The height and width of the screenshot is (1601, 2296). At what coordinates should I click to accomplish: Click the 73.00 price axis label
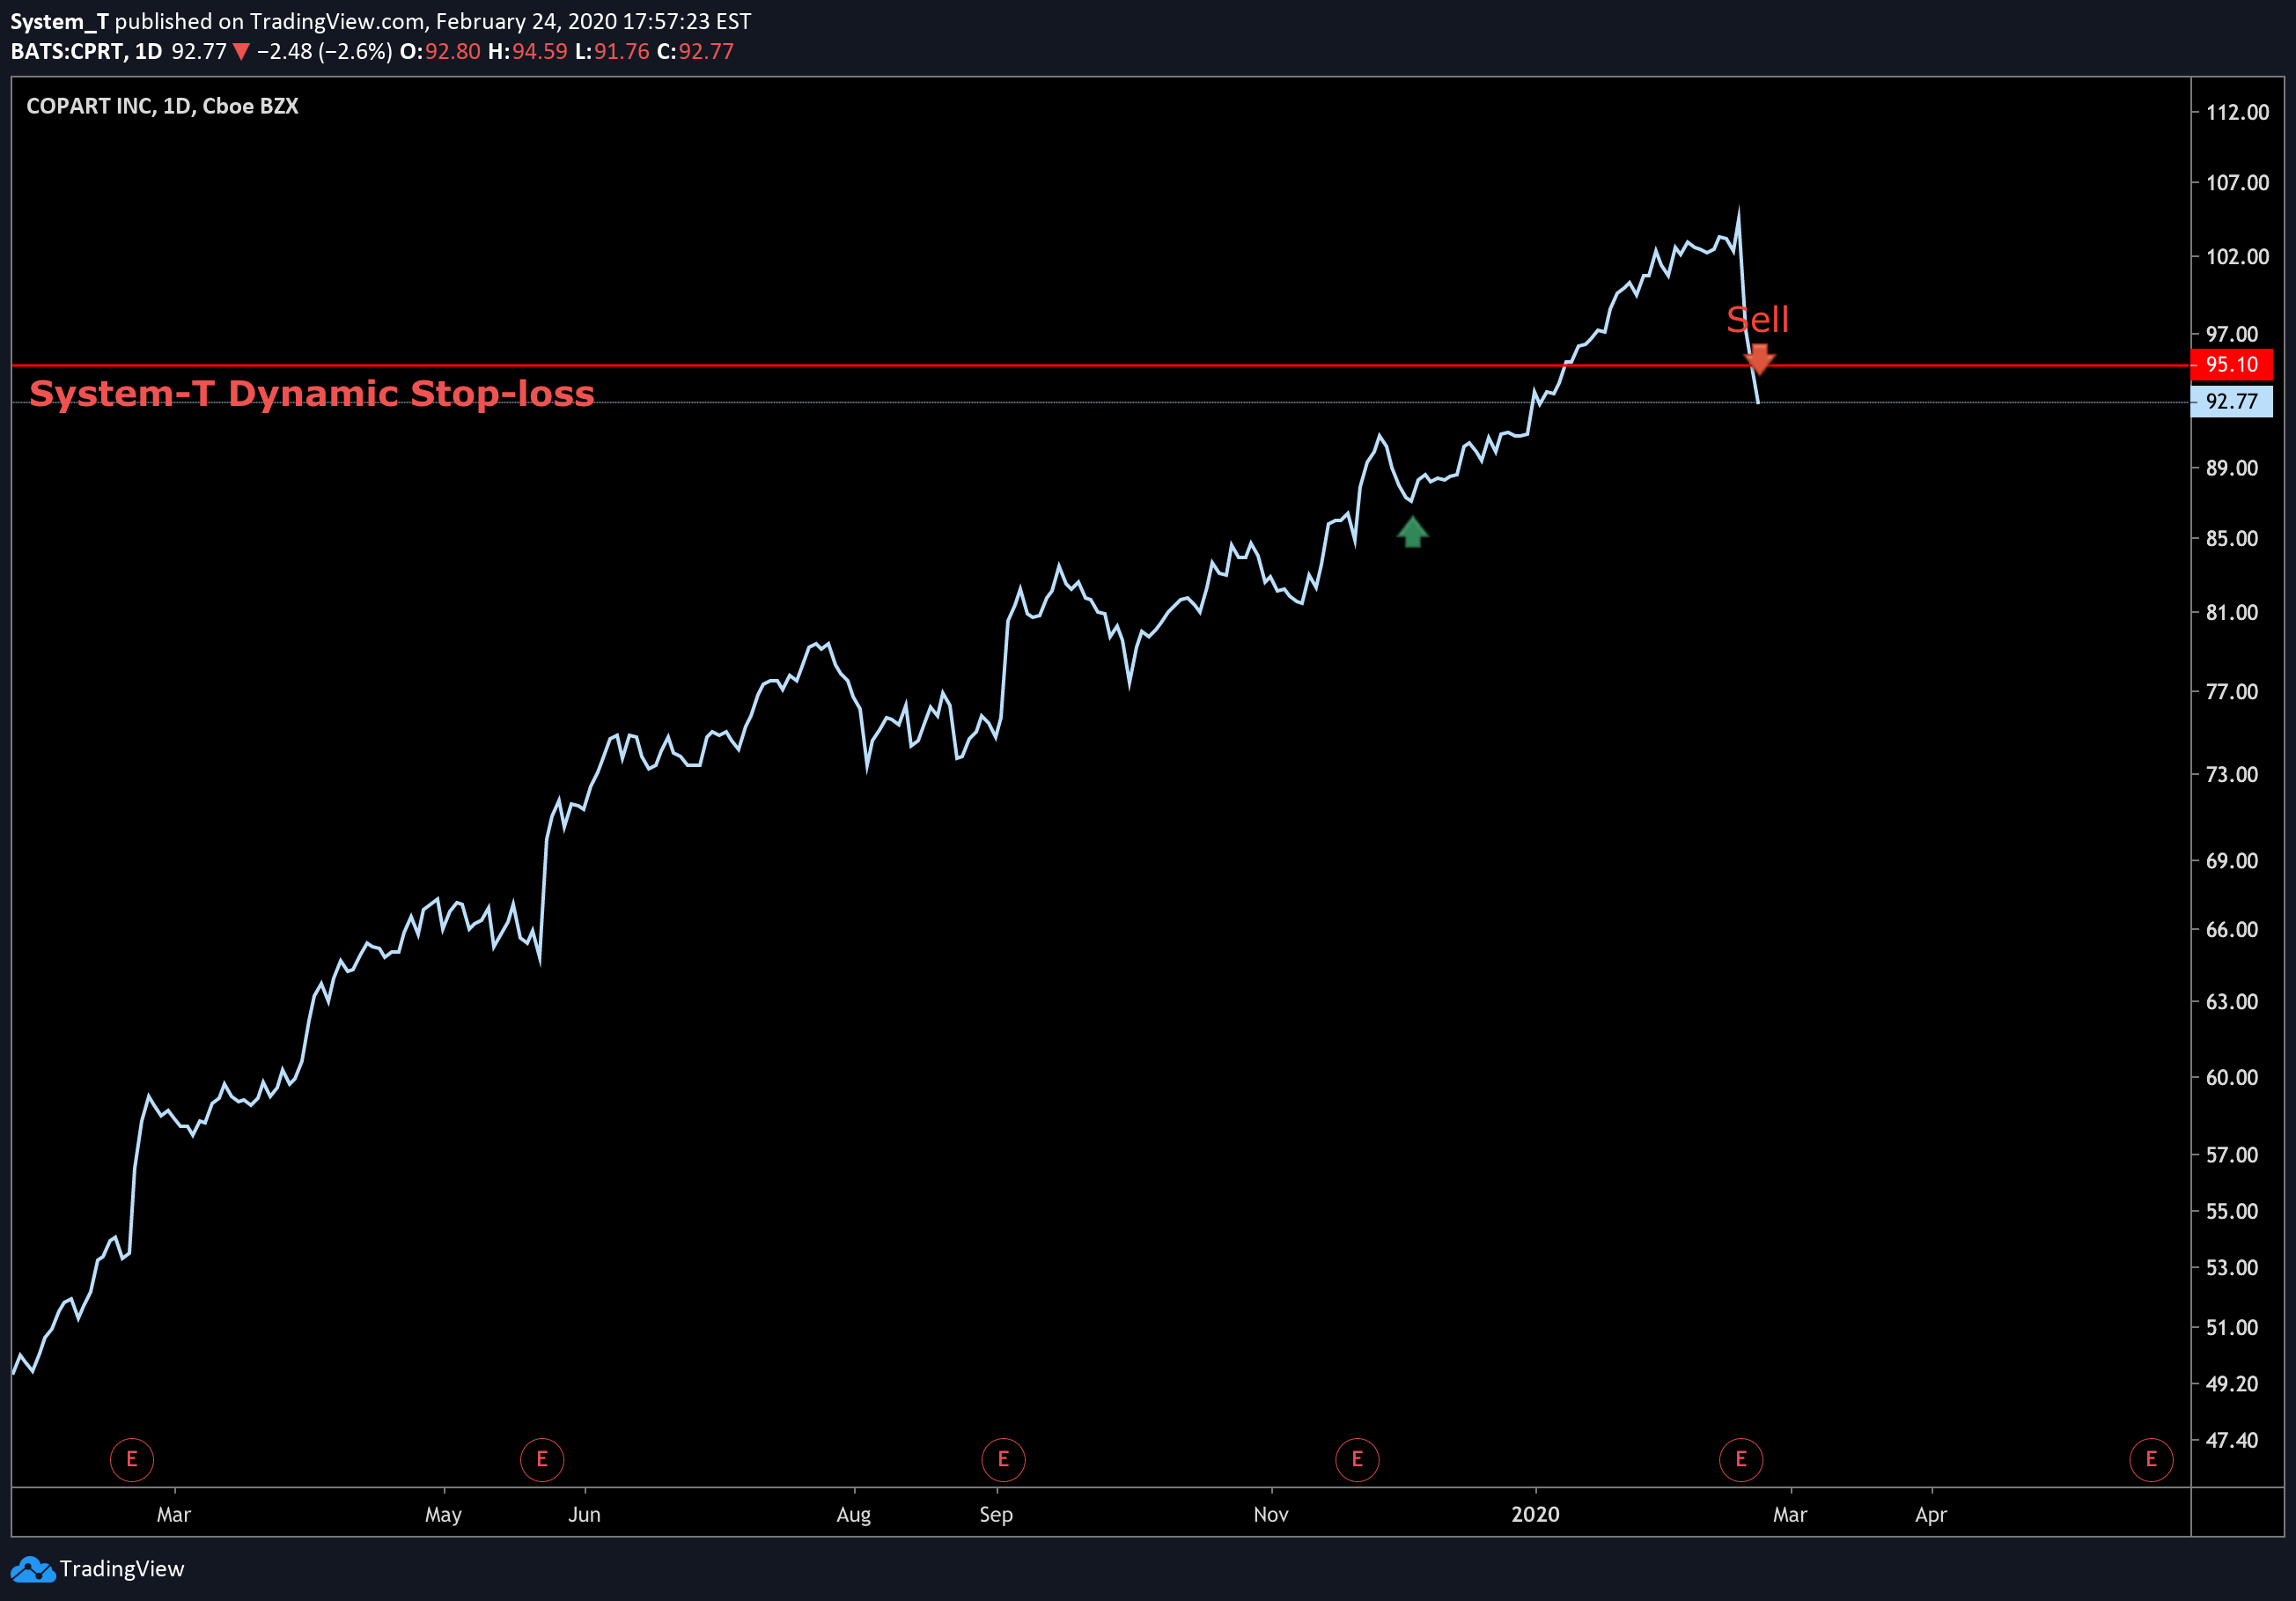2231,774
